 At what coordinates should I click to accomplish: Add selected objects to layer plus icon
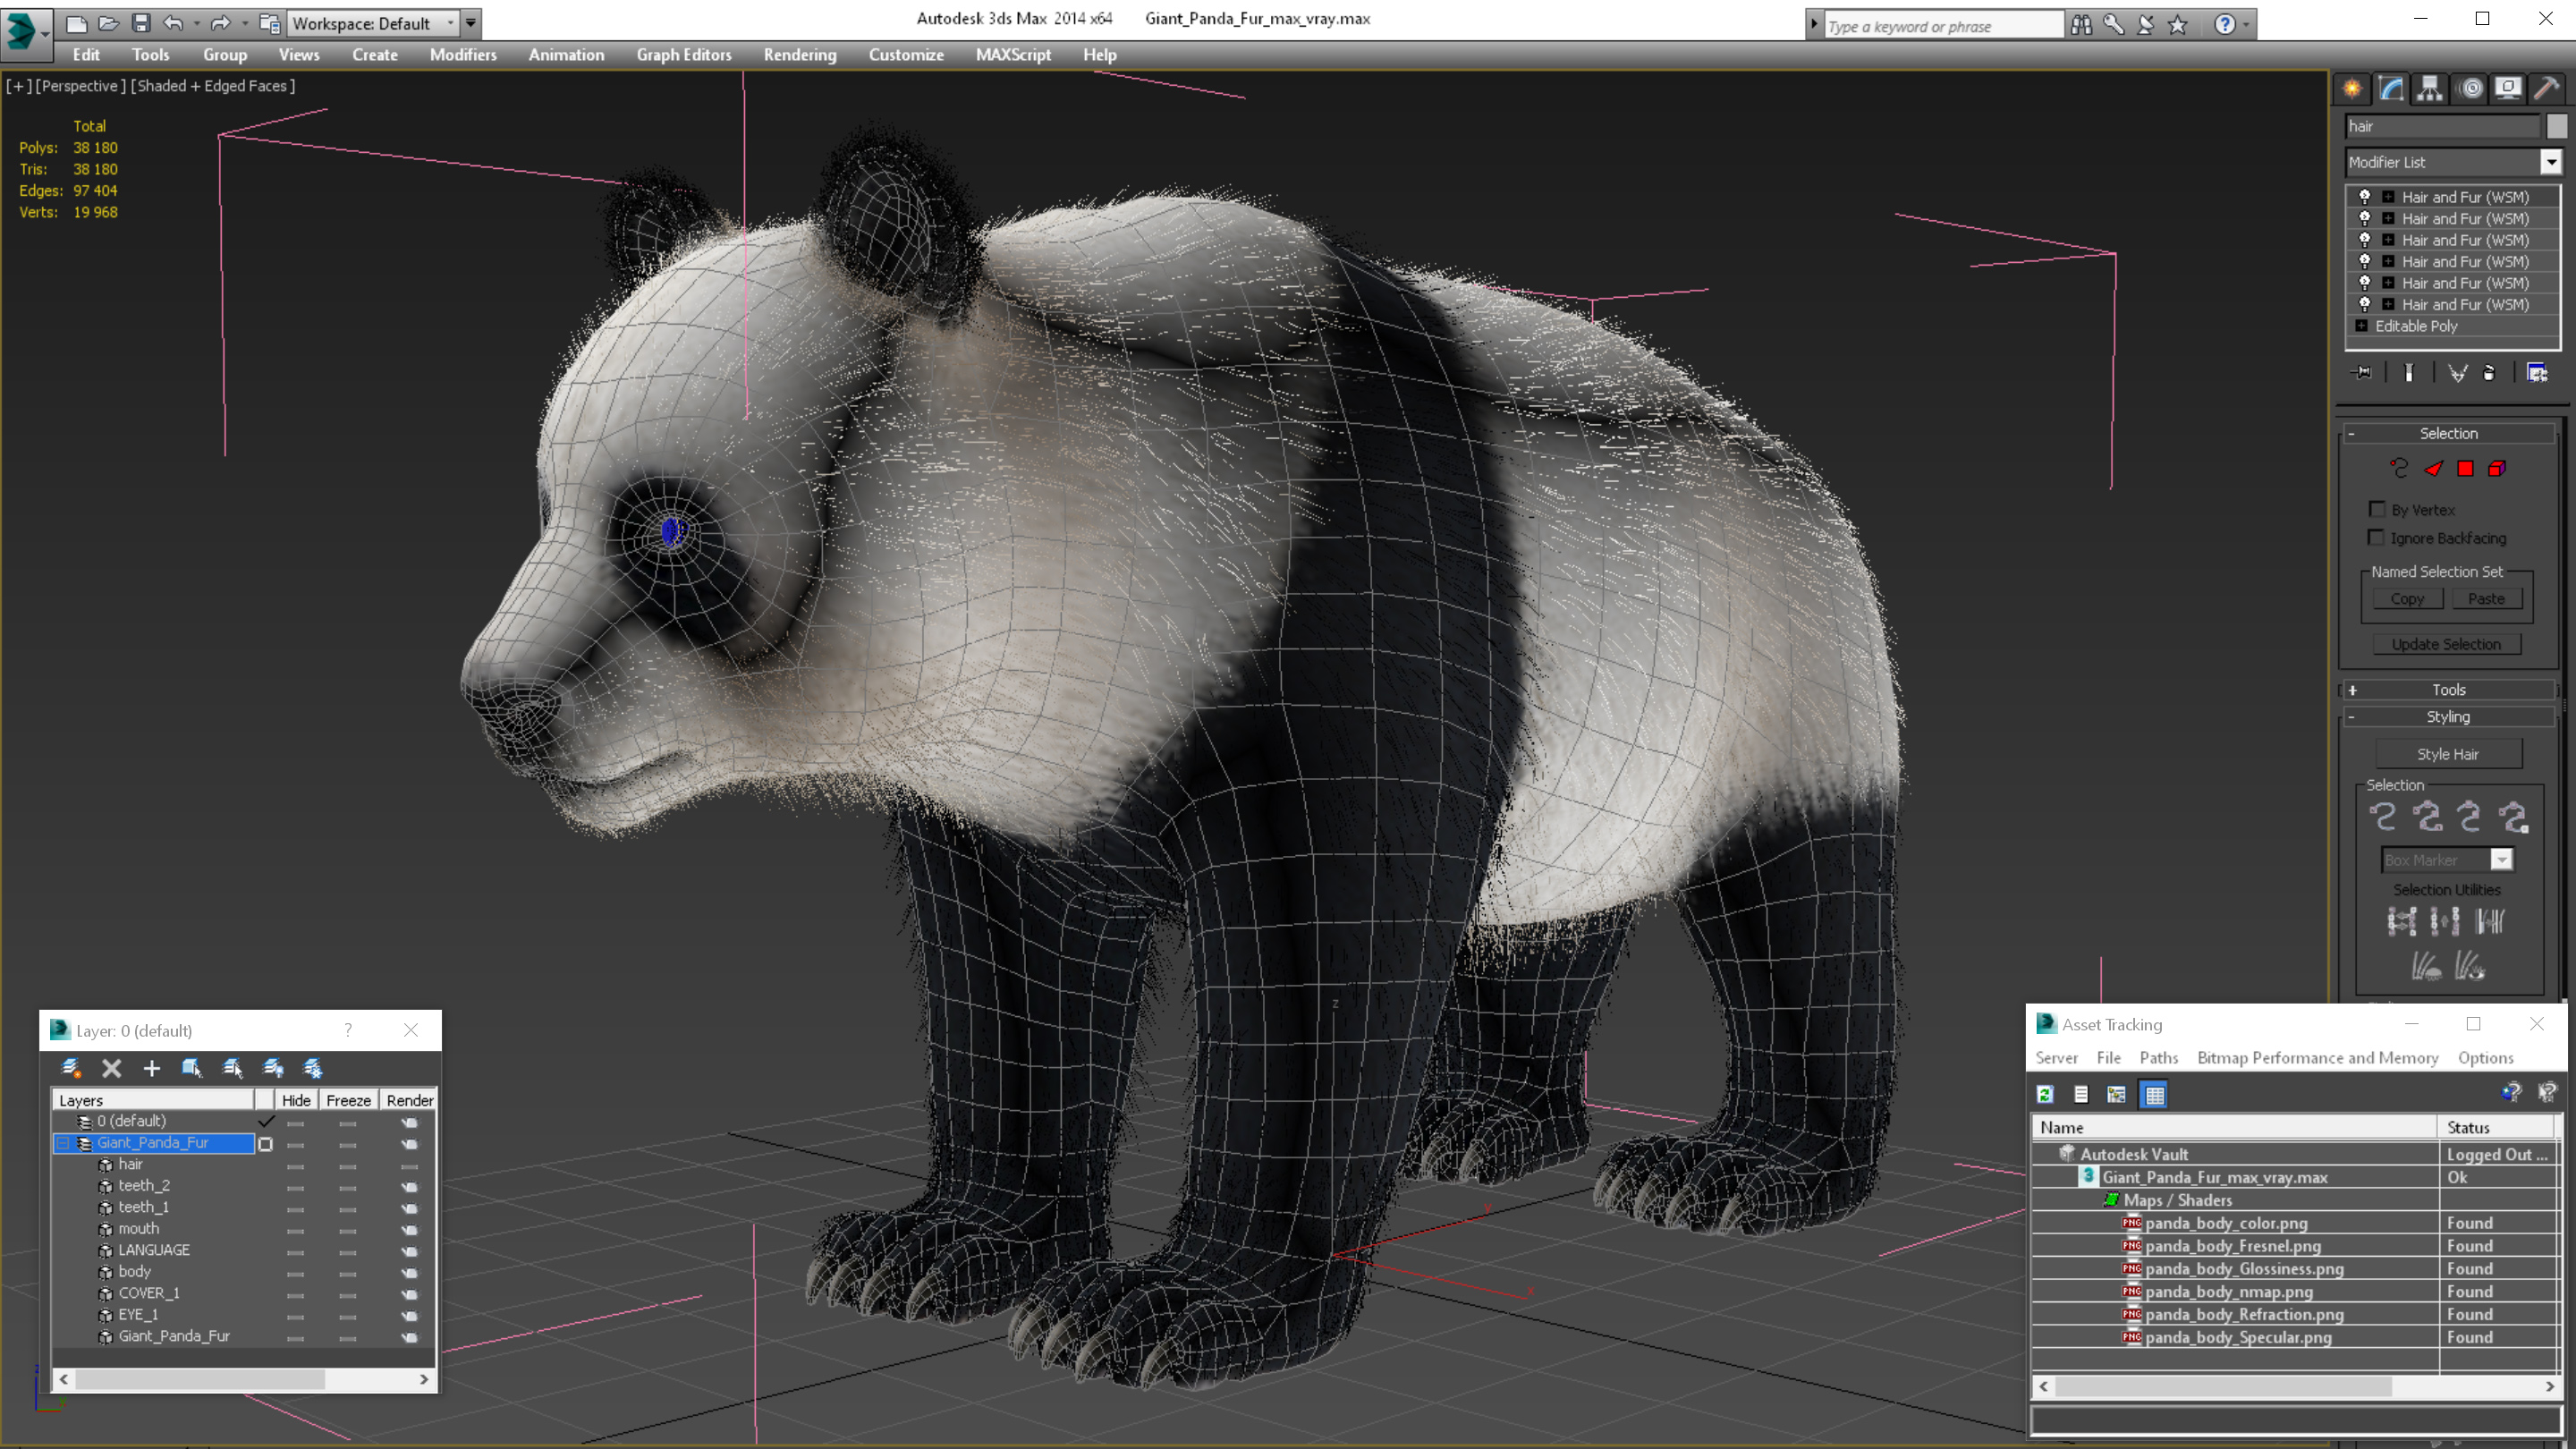152,1068
